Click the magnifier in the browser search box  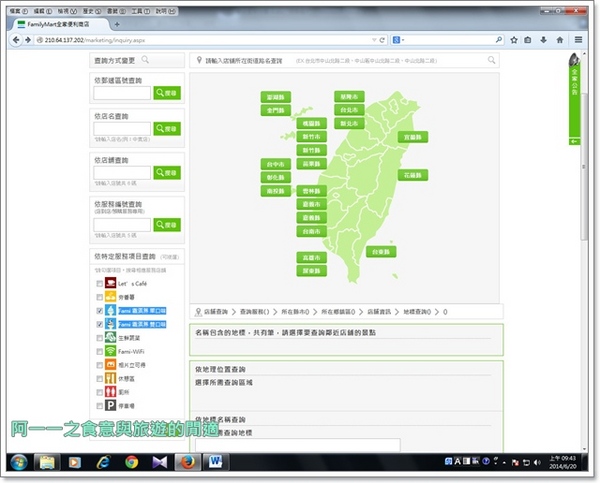coord(499,39)
